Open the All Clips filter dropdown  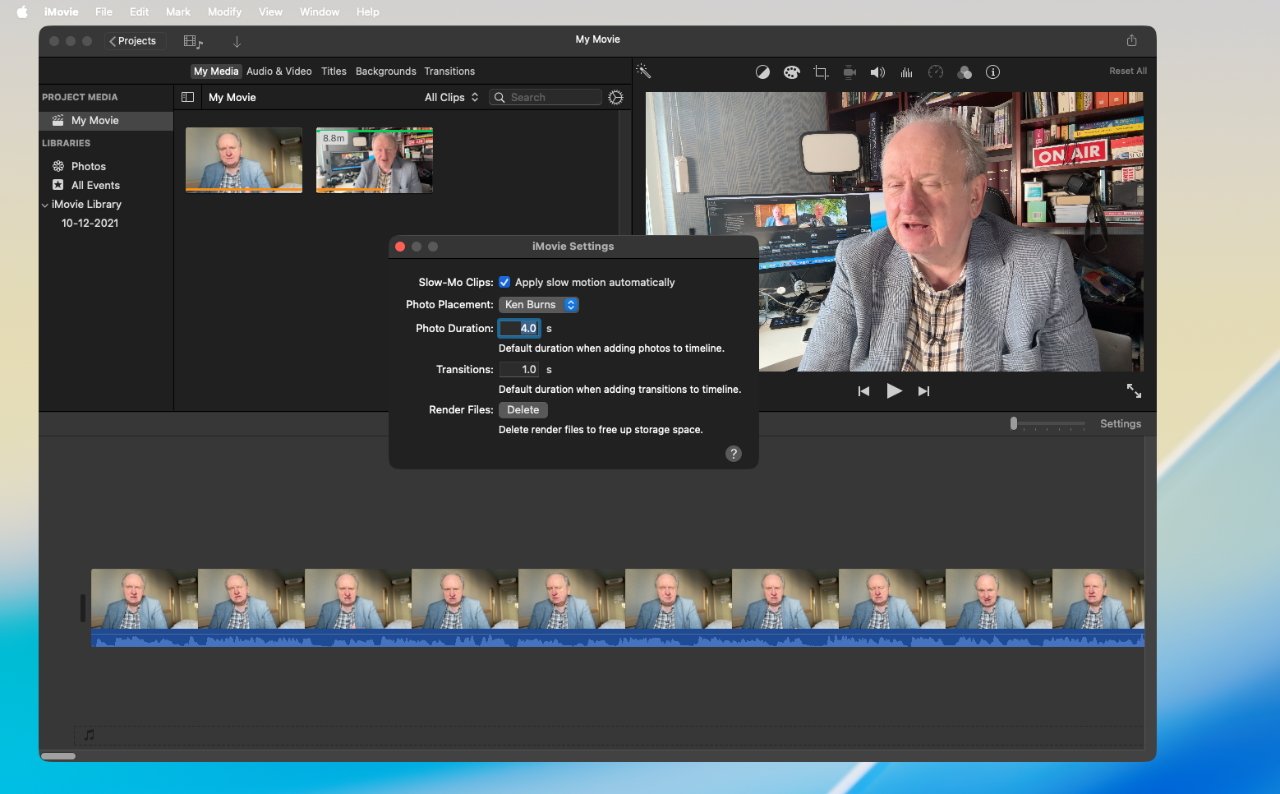(x=450, y=96)
